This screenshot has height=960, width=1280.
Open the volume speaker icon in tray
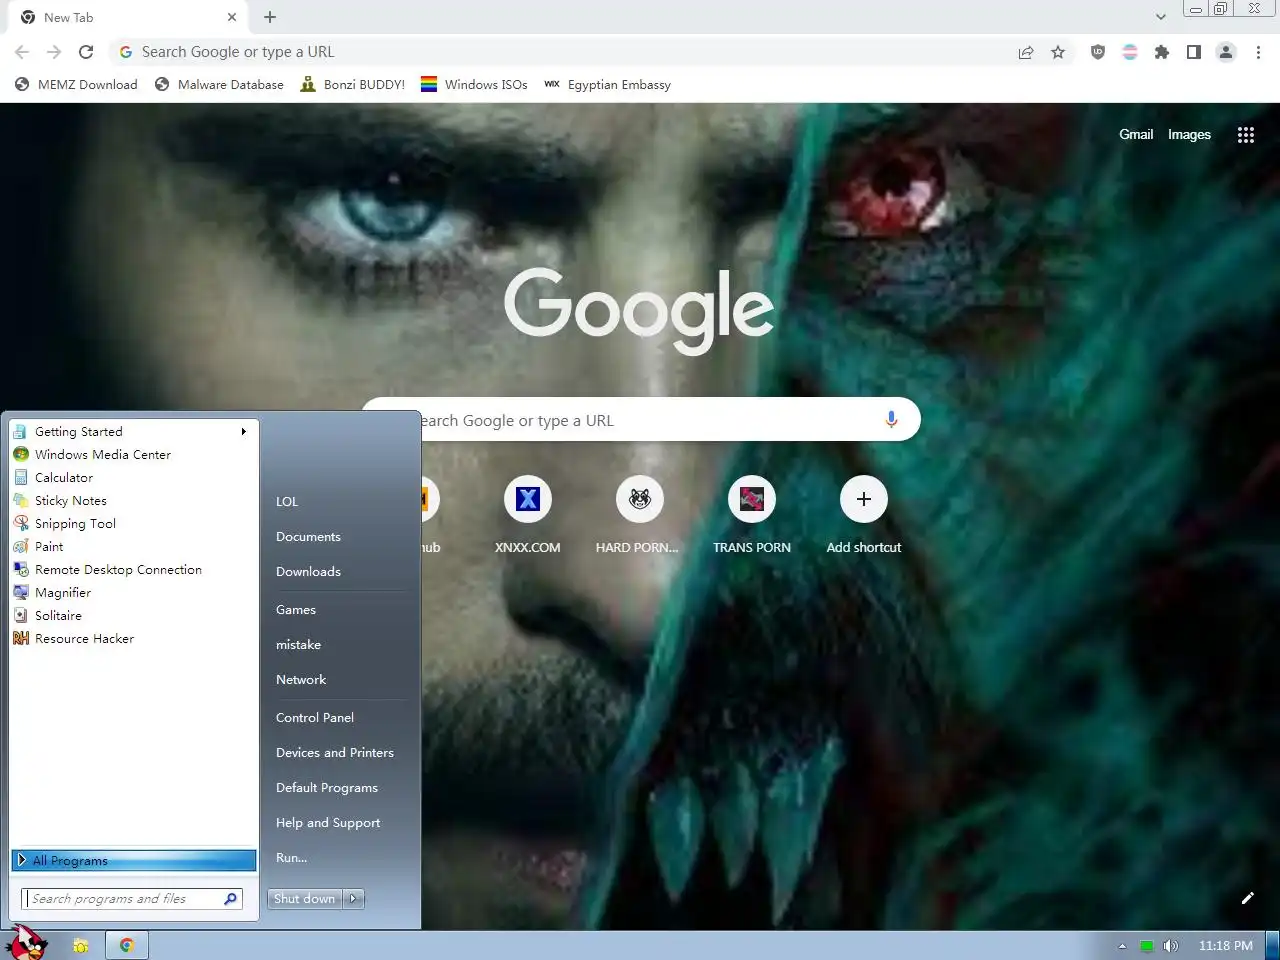pos(1171,946)
